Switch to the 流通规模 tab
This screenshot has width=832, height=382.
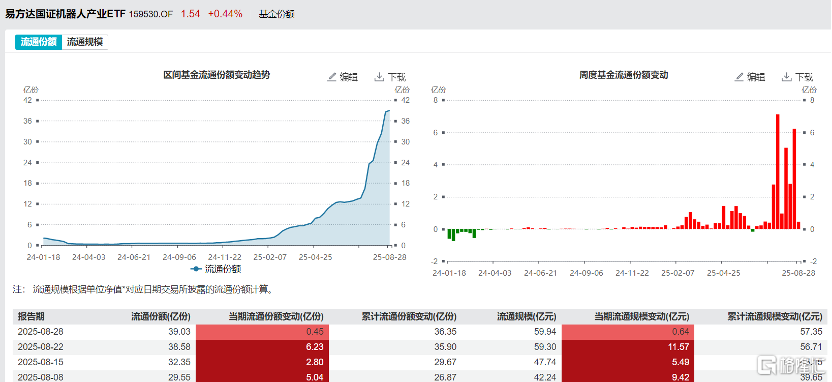tap(85, 42)
